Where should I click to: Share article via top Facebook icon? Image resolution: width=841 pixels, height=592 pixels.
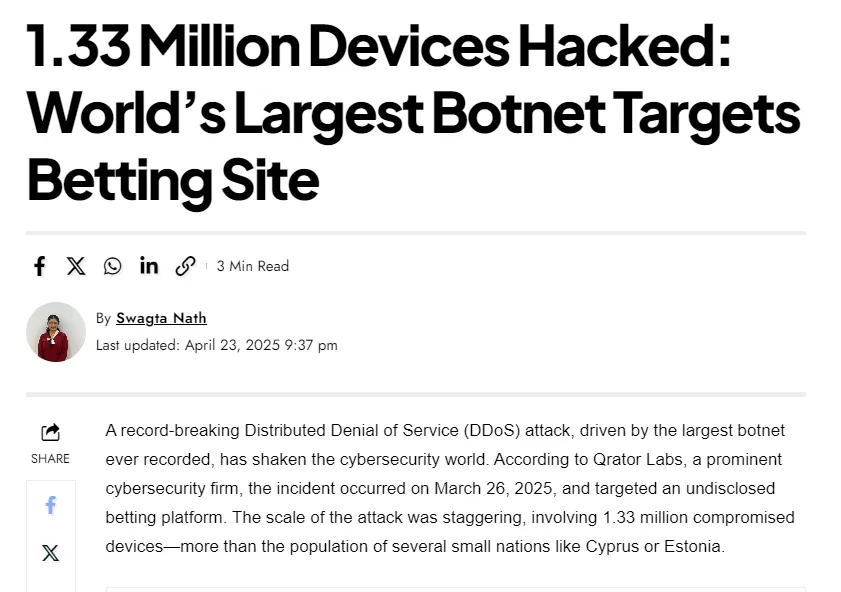39,266
